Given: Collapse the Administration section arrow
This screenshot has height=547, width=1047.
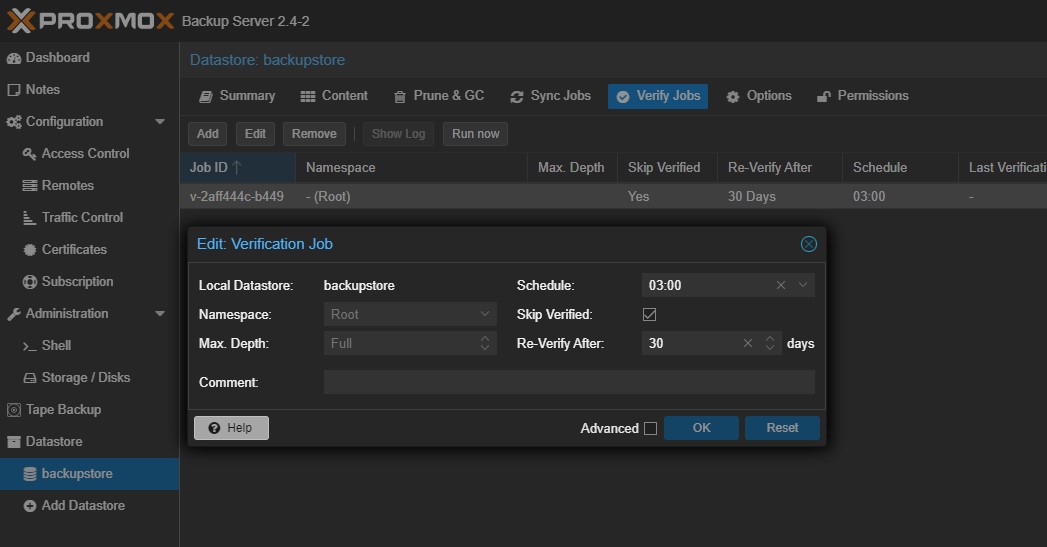Looking at the screenshot, I should coord(160,314).
